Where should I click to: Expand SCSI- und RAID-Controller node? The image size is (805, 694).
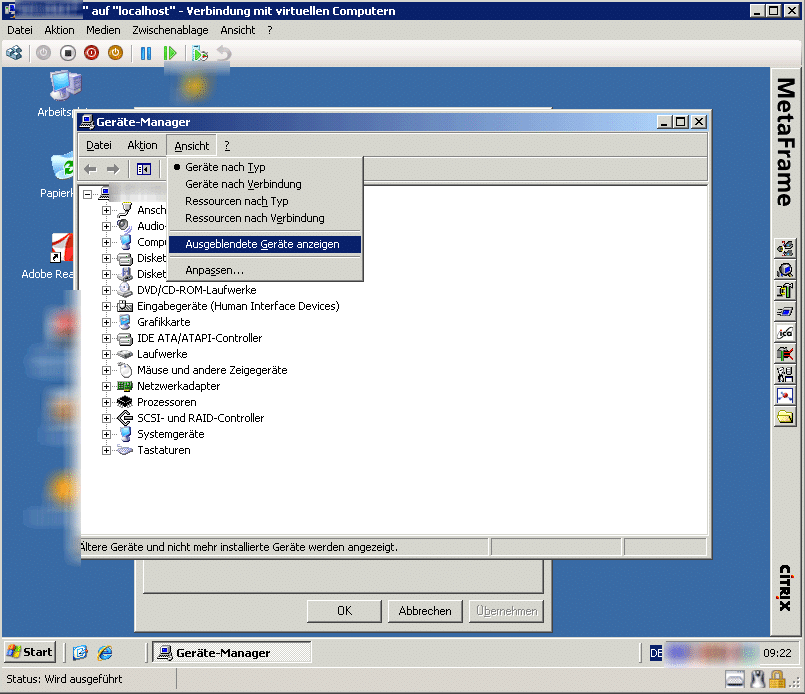106,418
